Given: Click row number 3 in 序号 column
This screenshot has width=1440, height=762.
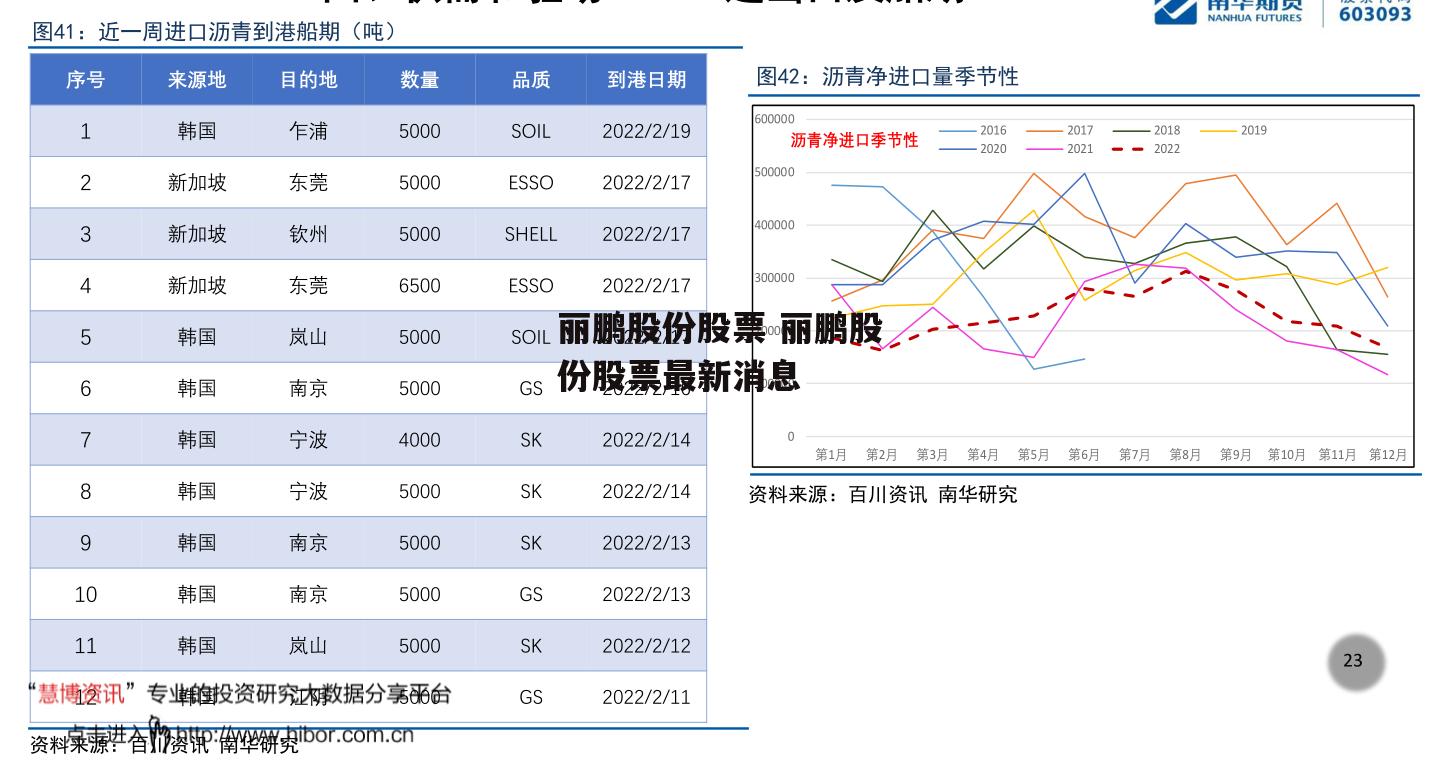Looking at the screenshot, I should coord(85,234).
